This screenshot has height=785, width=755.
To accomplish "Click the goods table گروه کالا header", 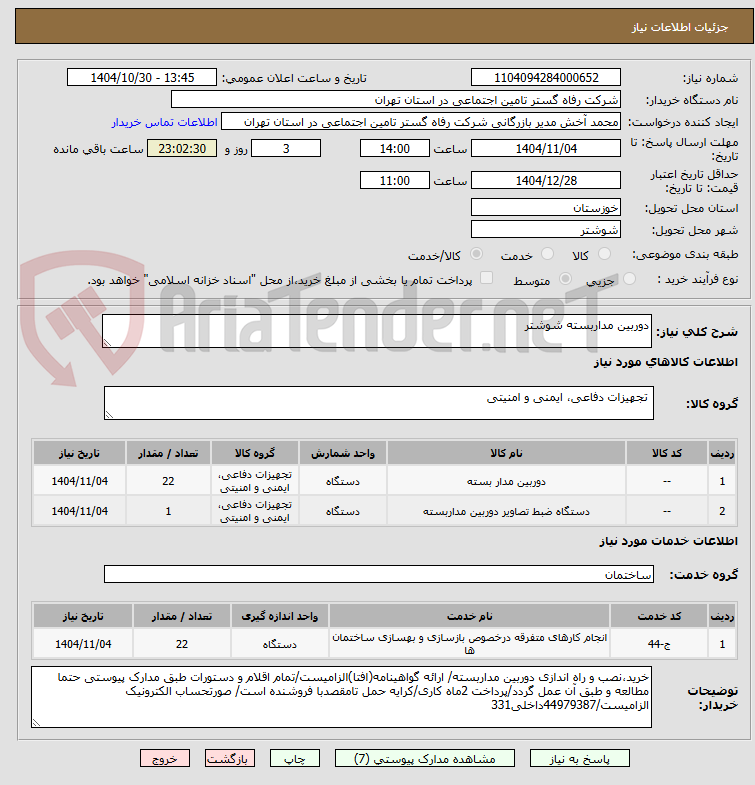I will (255, 453).
